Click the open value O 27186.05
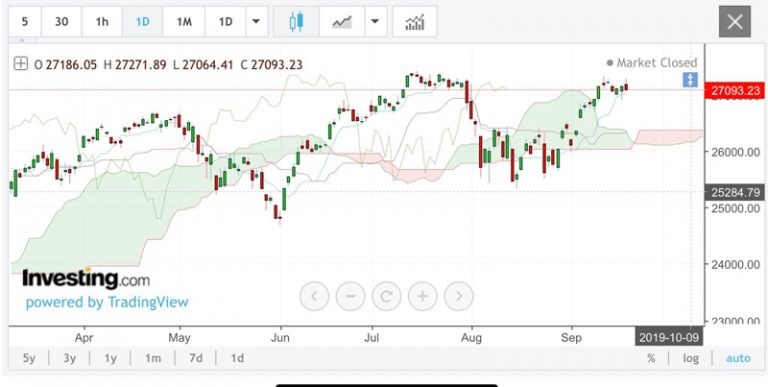The height and width of the screenshot is (387, 768). 66,65
